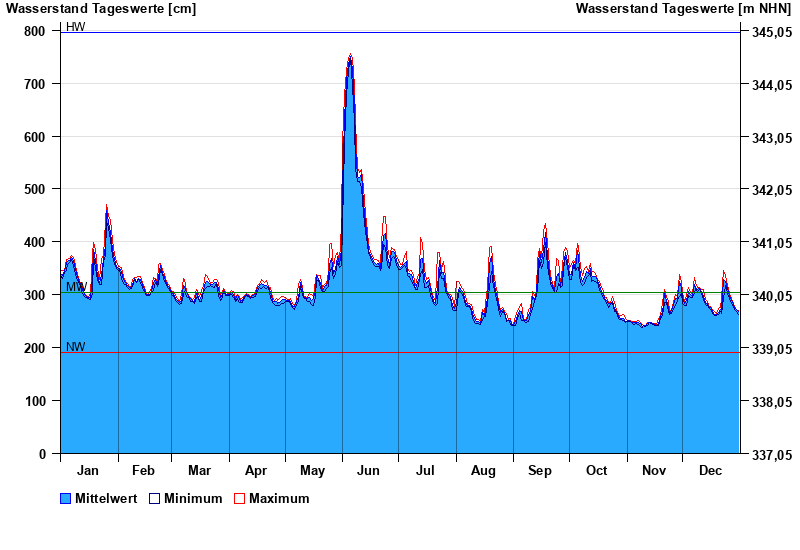Select the Jan month label
Screen dimensions: 800x550
pos(88,470)
